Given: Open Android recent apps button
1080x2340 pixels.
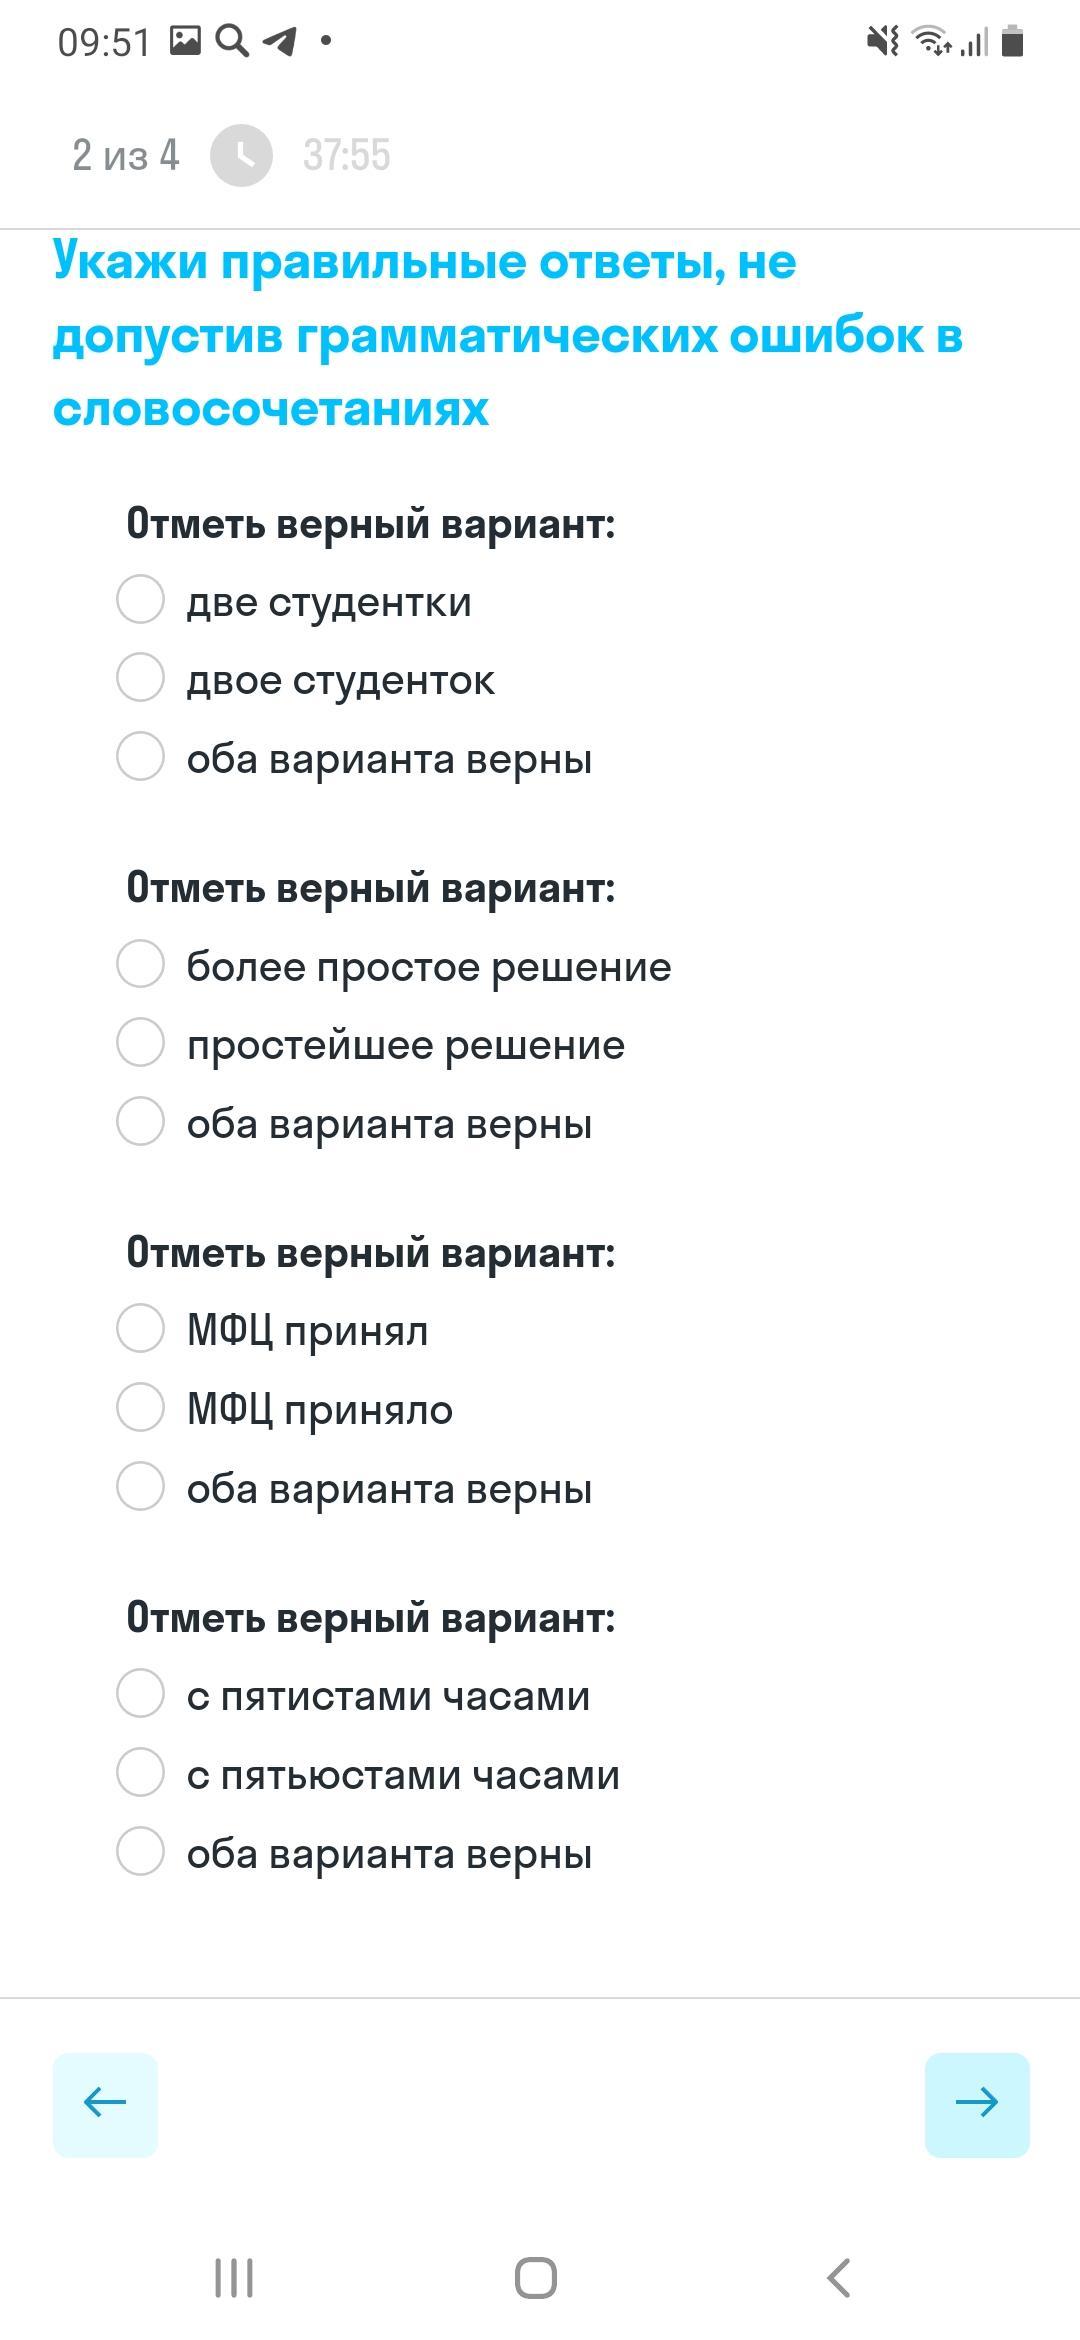Looking at the screenshot, I should tap(234, 2278).
